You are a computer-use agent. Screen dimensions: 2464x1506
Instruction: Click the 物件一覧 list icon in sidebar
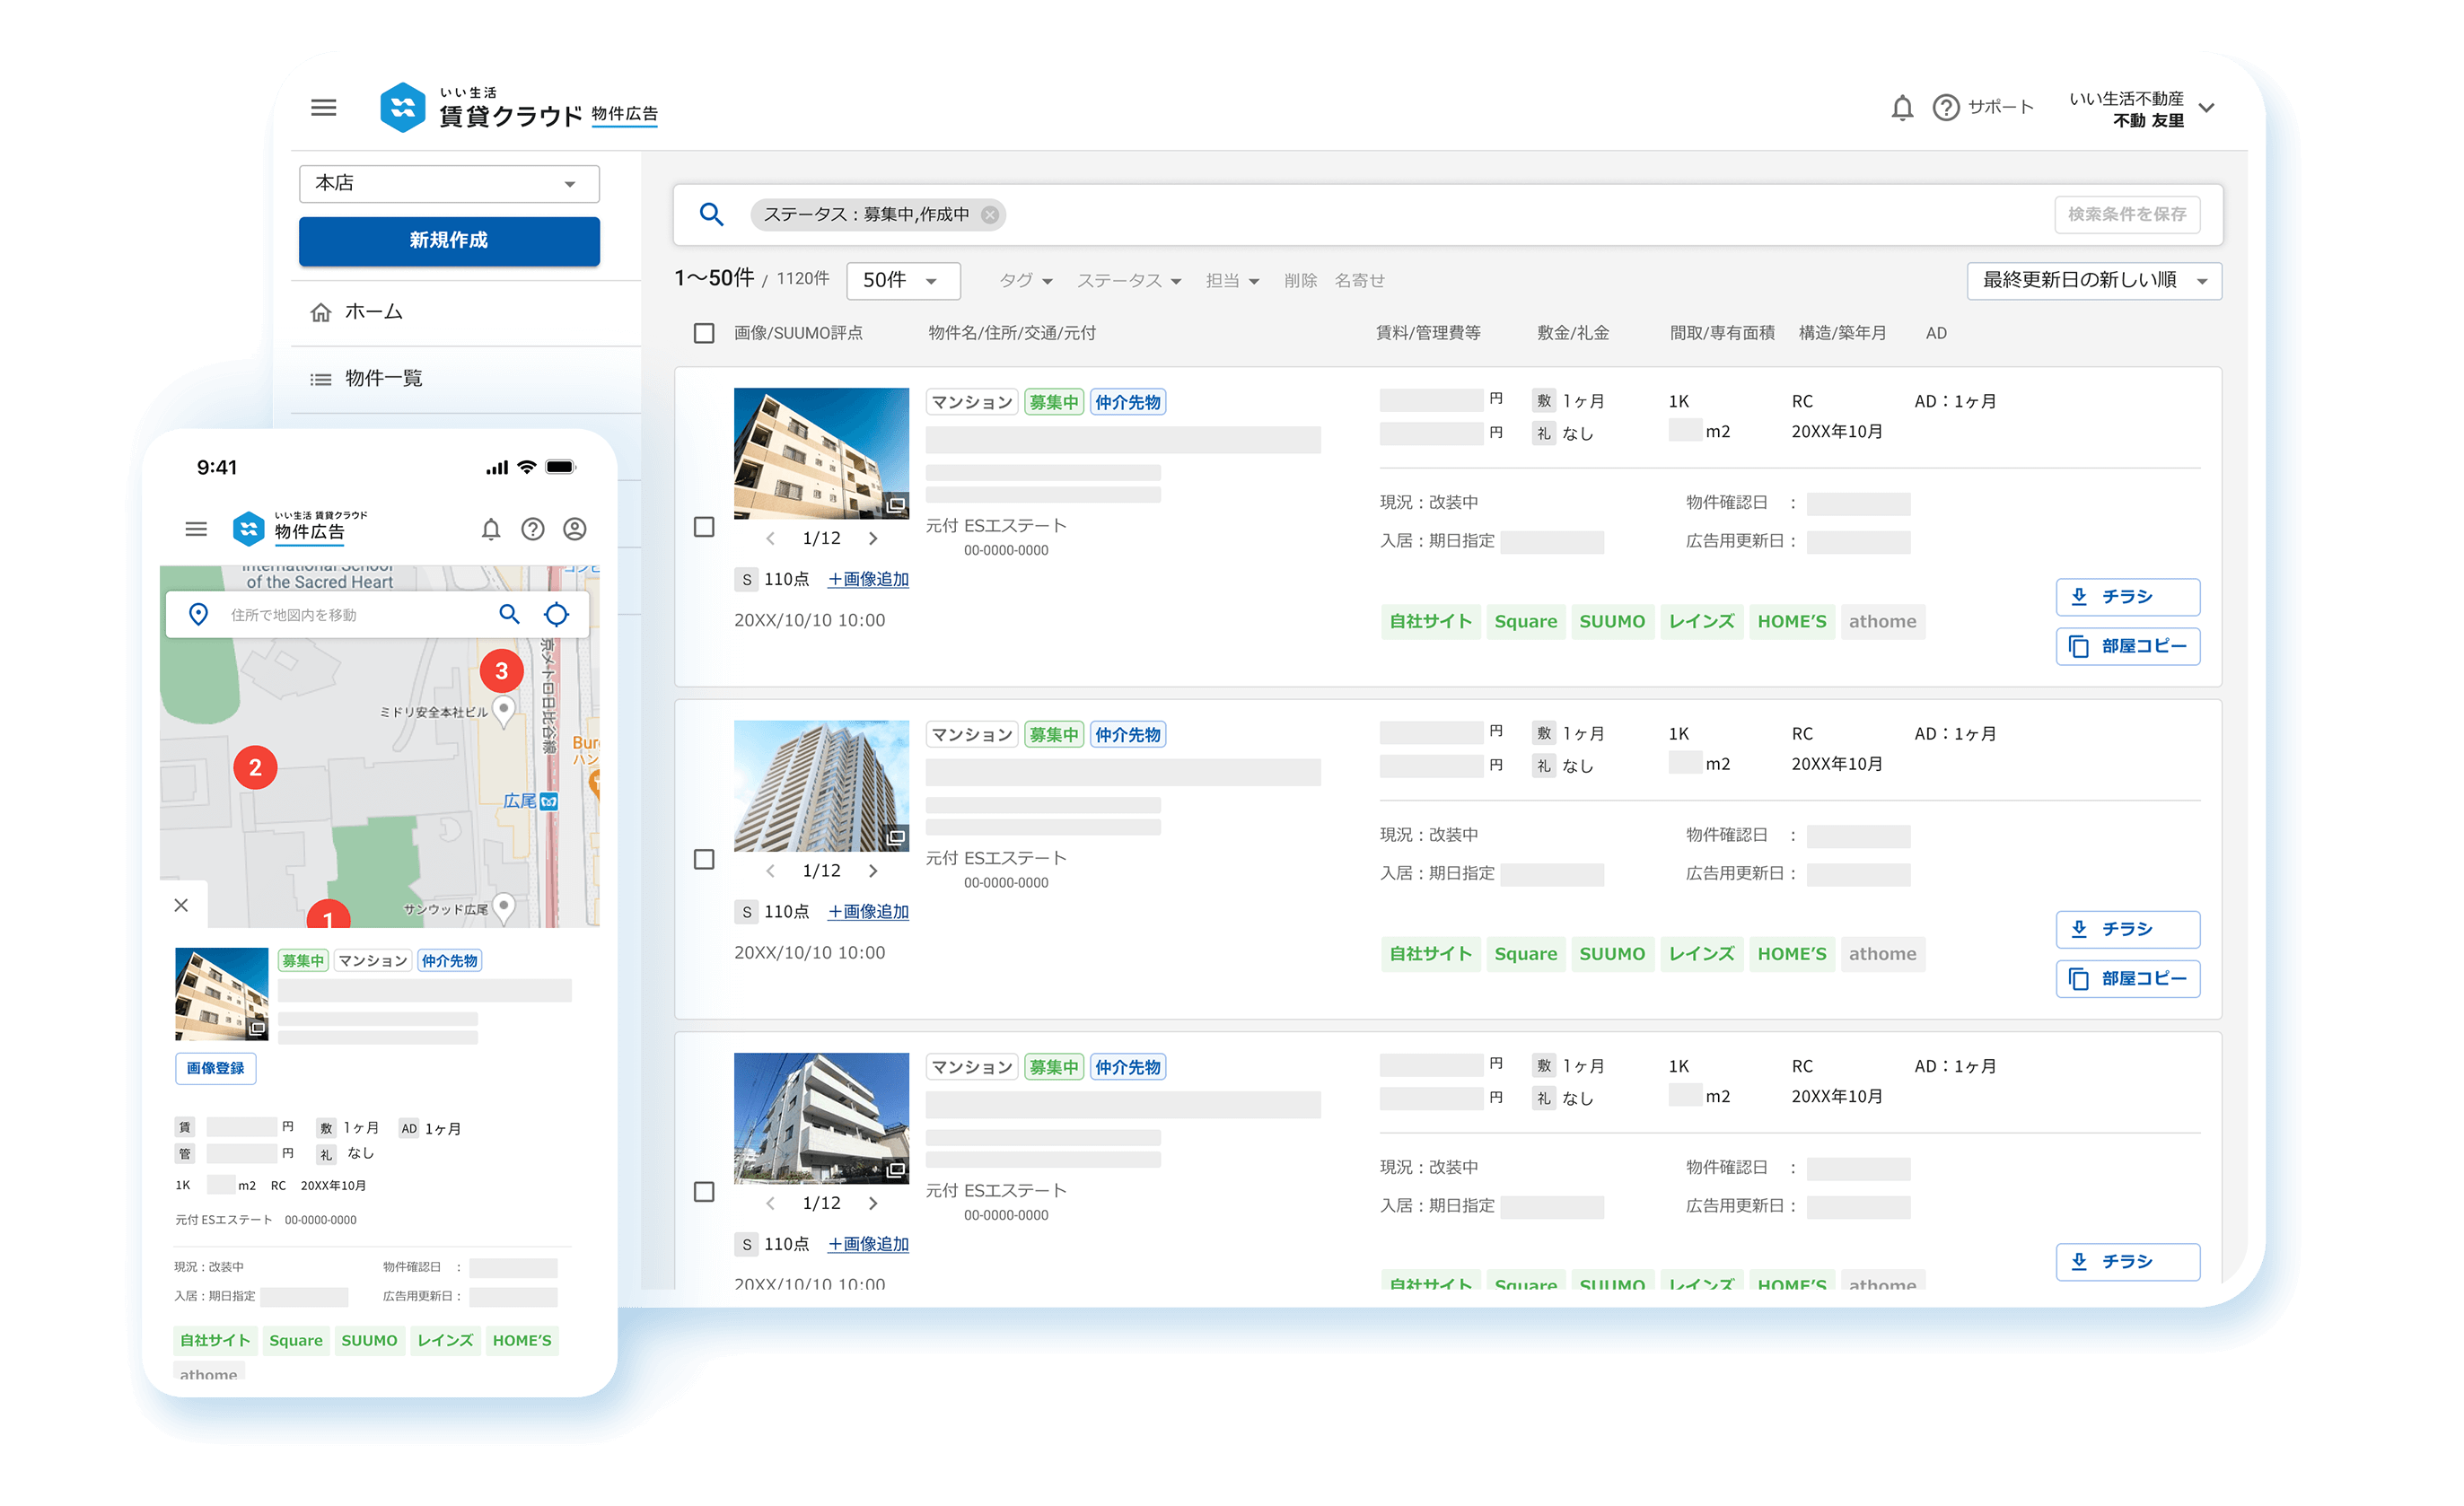point(320,379)
